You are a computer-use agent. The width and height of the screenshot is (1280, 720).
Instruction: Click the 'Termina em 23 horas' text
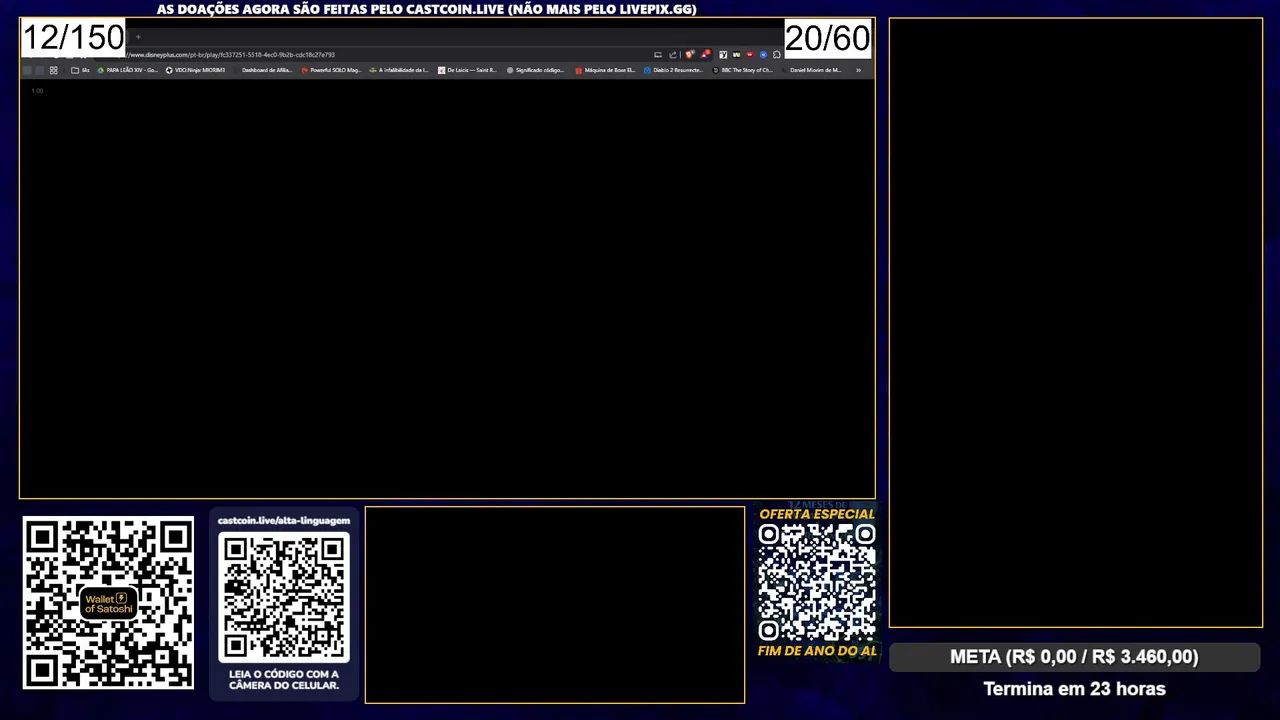[x=1074, y=689]
